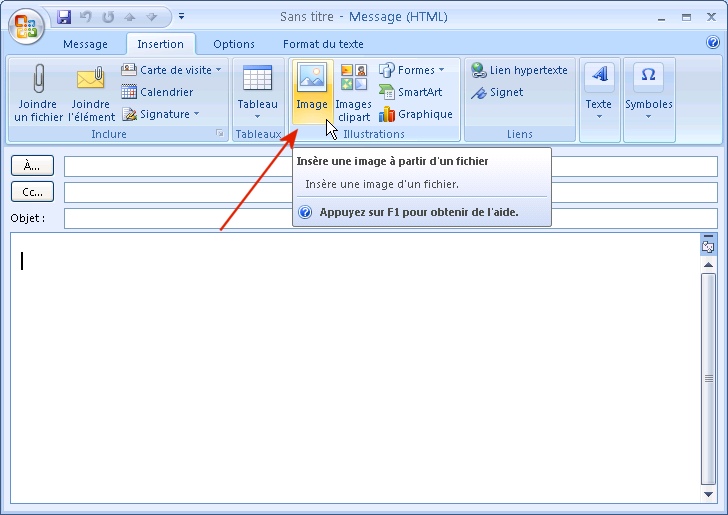This screenshot has height=515, width=728.
Task: Switch to the Message tab
Action: click(x=85, y=44)
